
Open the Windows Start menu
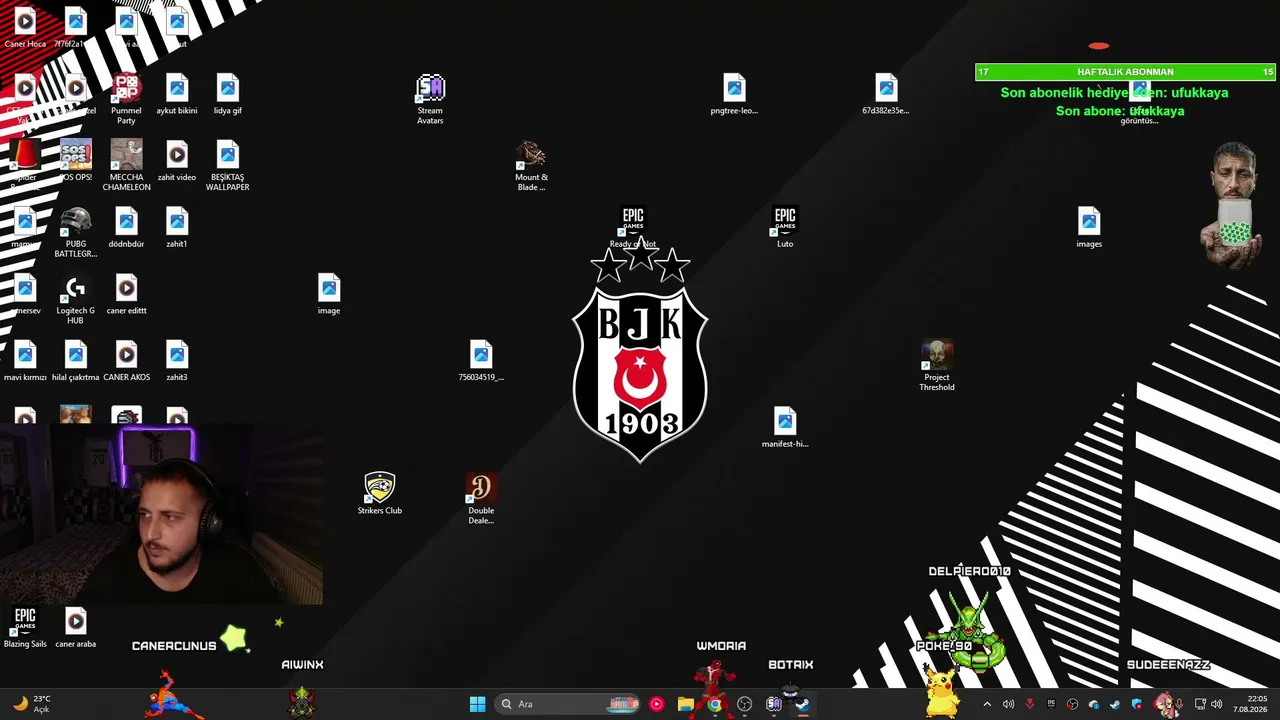pyautogui.click(x=477, y=704)
